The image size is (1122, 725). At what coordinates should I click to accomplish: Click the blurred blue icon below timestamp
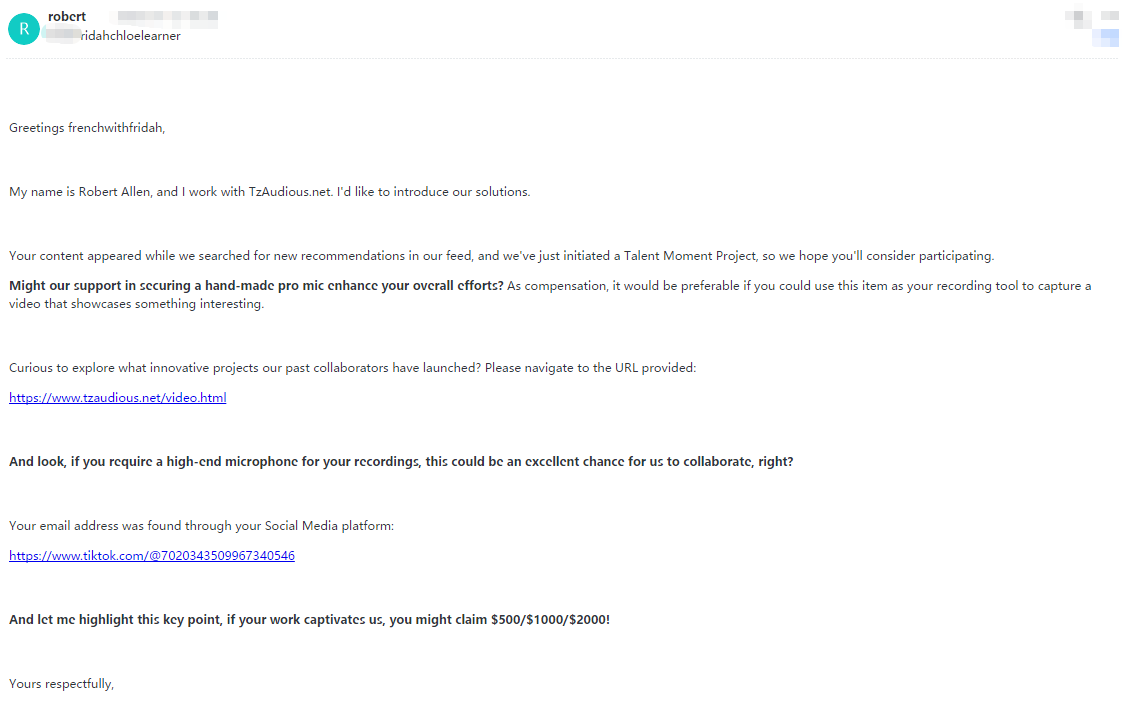pos(1106,38)
